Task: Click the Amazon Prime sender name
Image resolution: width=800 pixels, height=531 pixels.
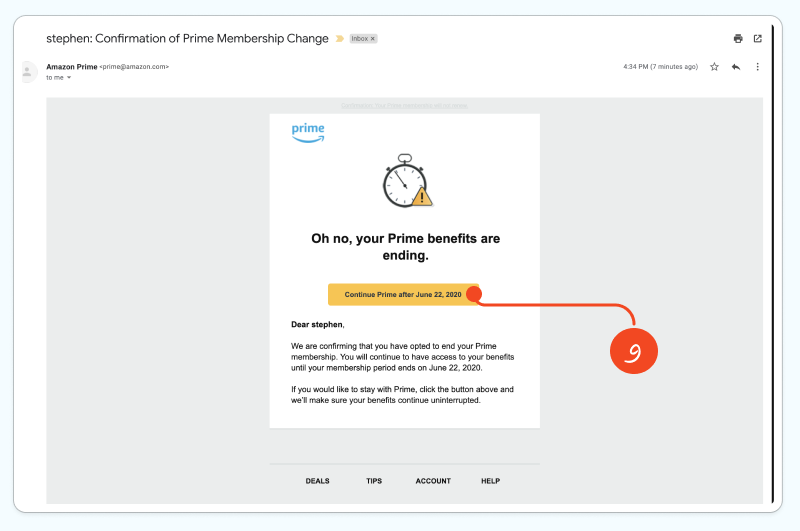Action: click(x=71, y=67)
